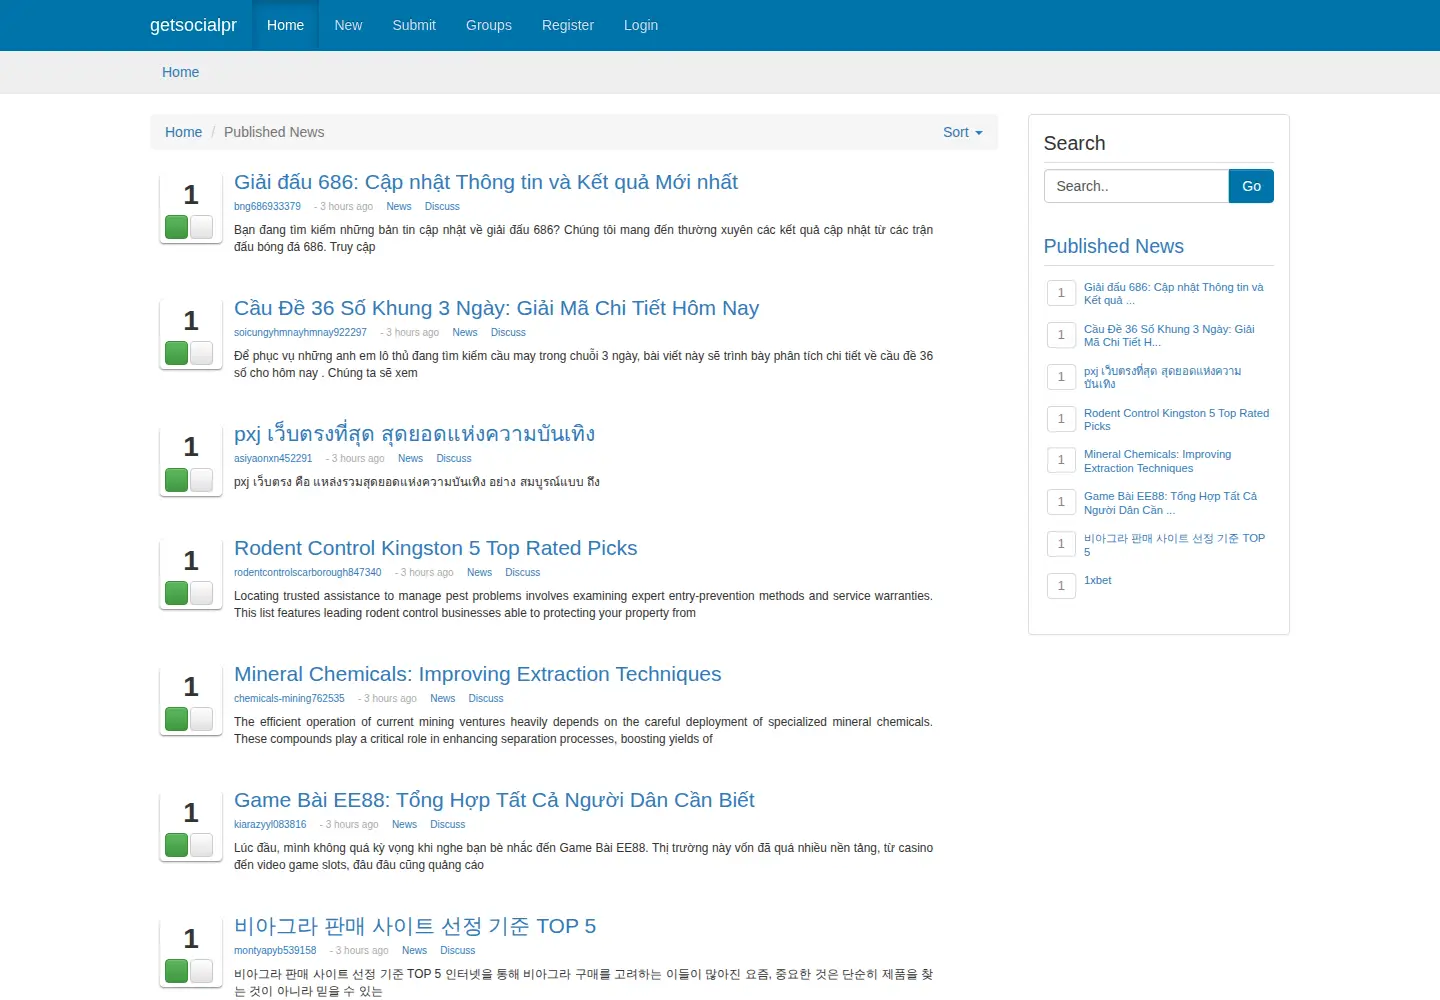Viewport: 1440px width, 1000px height.
Task: Upvote Game Bài EE88 post green button
Action: pos(177,845)
